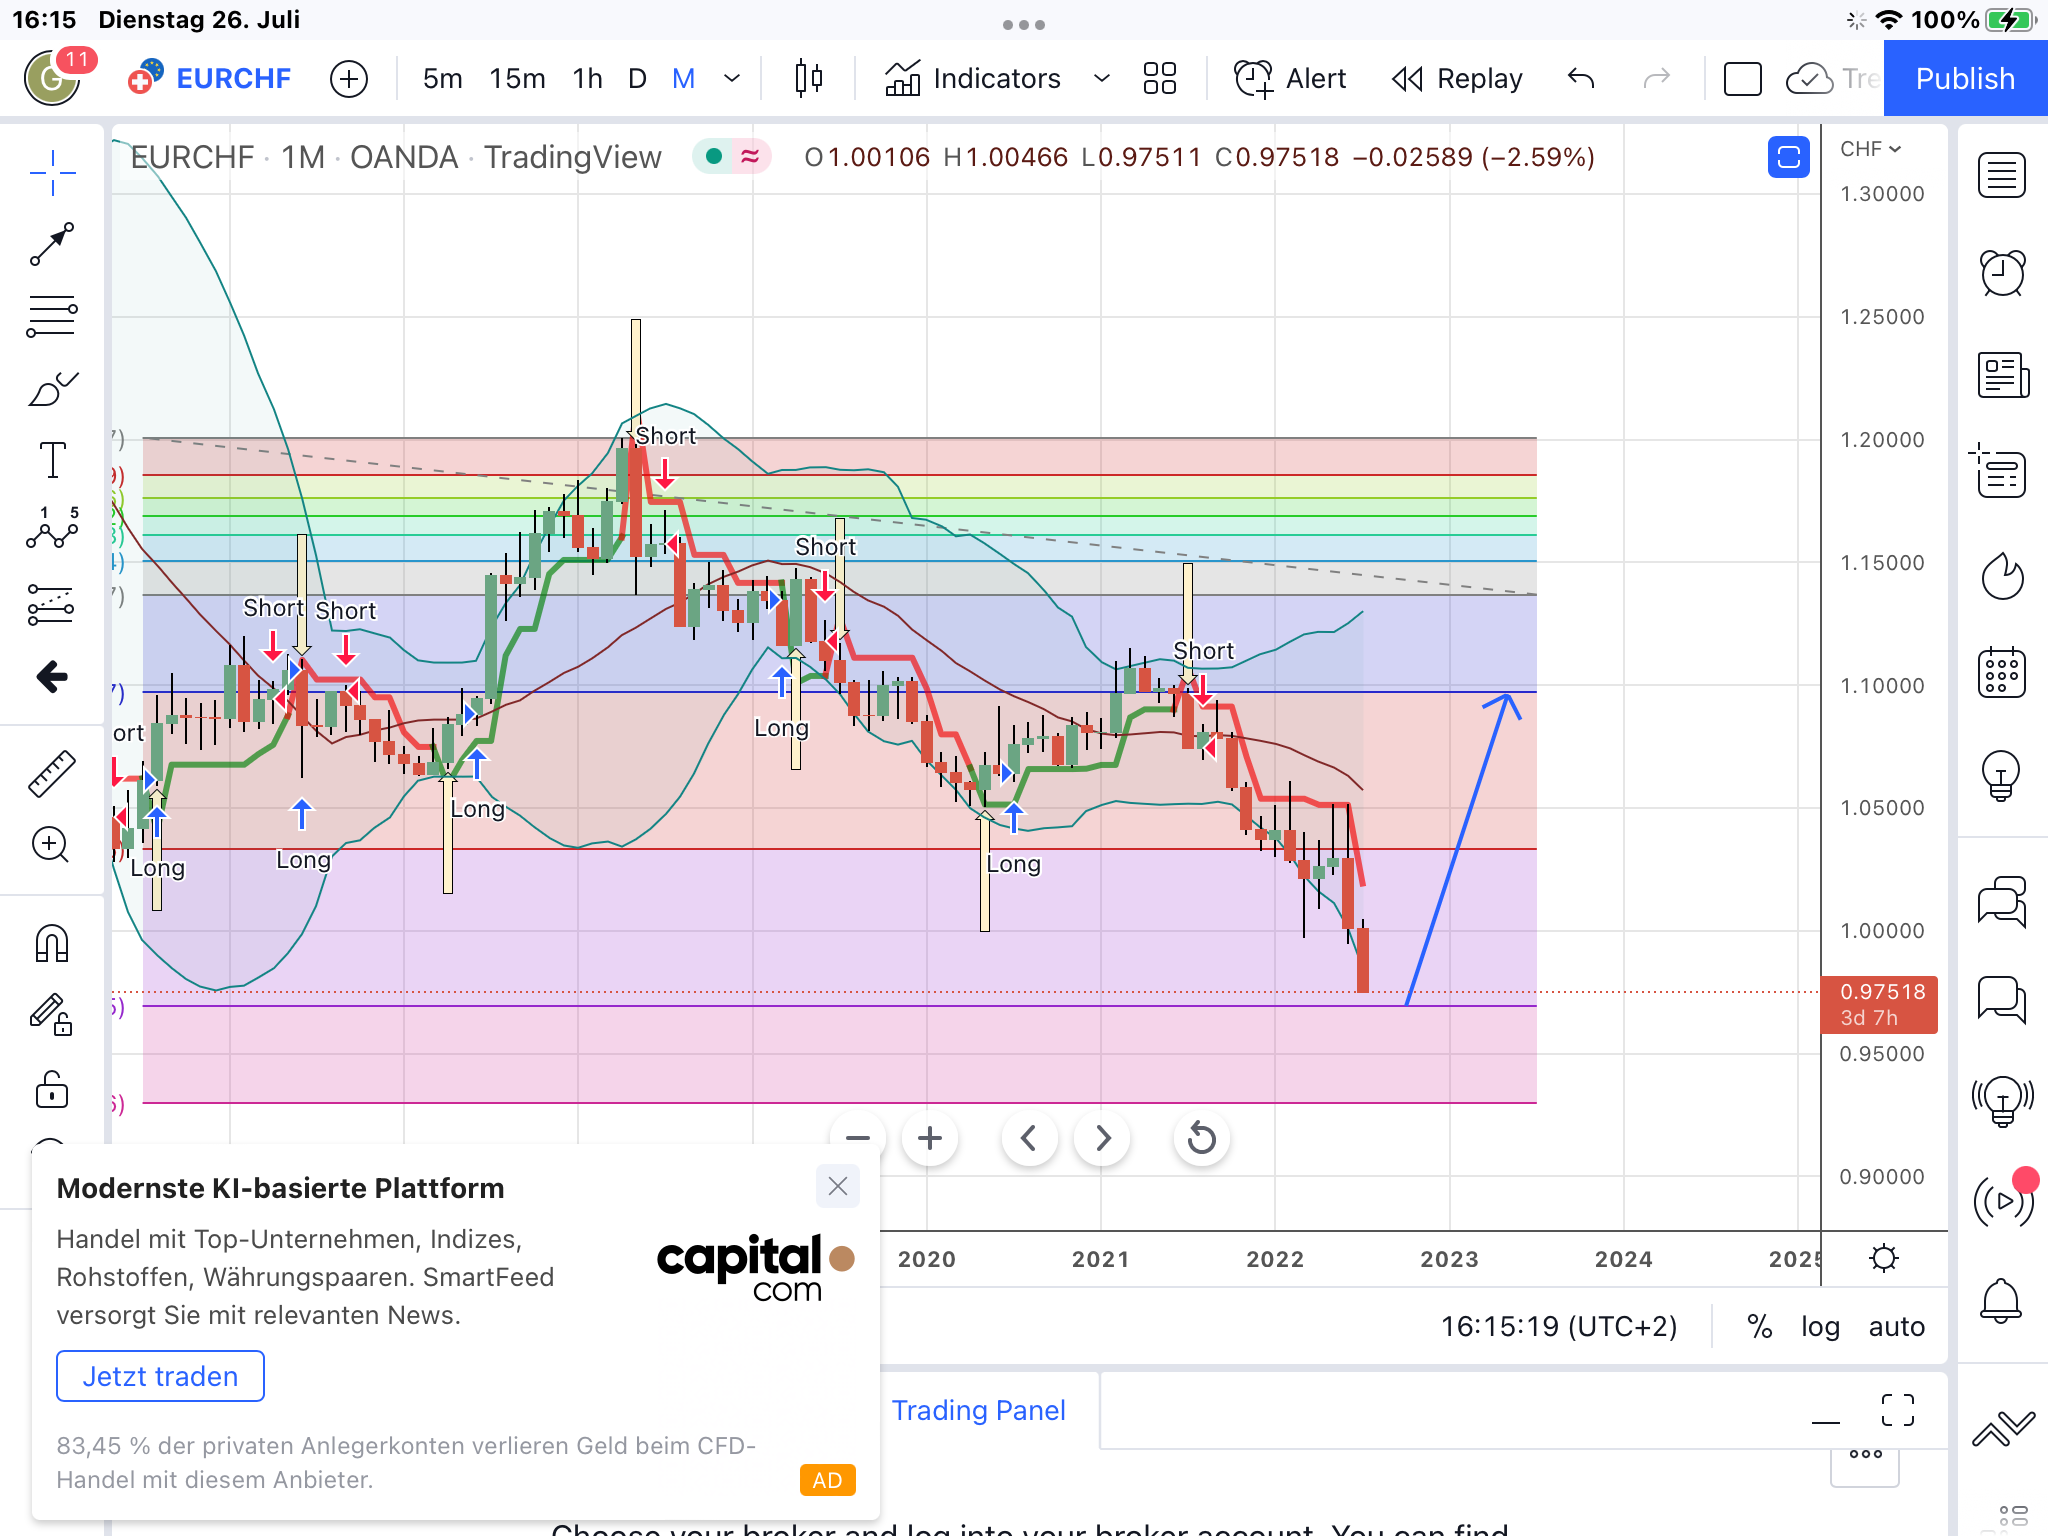Select the trend line drawing tool
This screenshot has width=2048, height=1536.
tap(52, 245)
